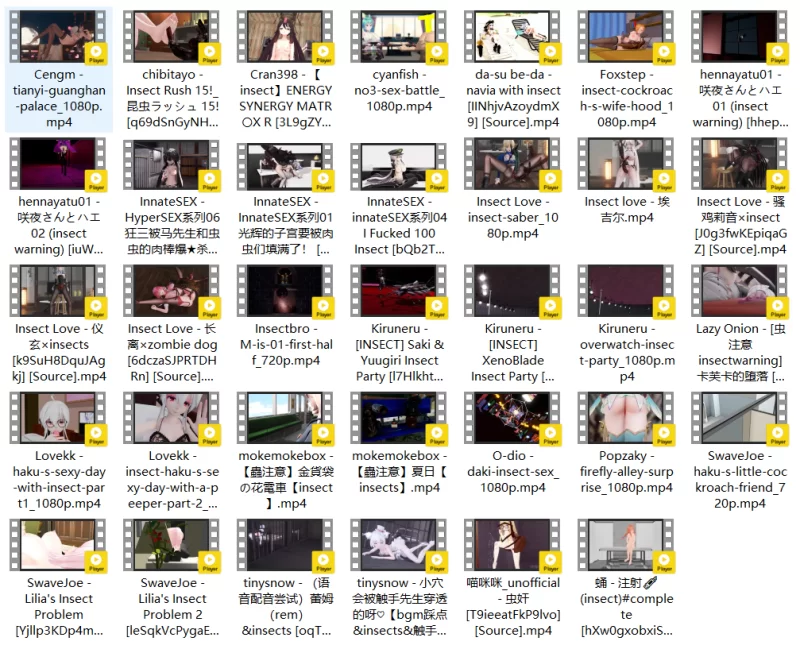Select Insect Love 仪玄×insects video icon
This screenshot has height=649, width=800.
click(58, 290)
